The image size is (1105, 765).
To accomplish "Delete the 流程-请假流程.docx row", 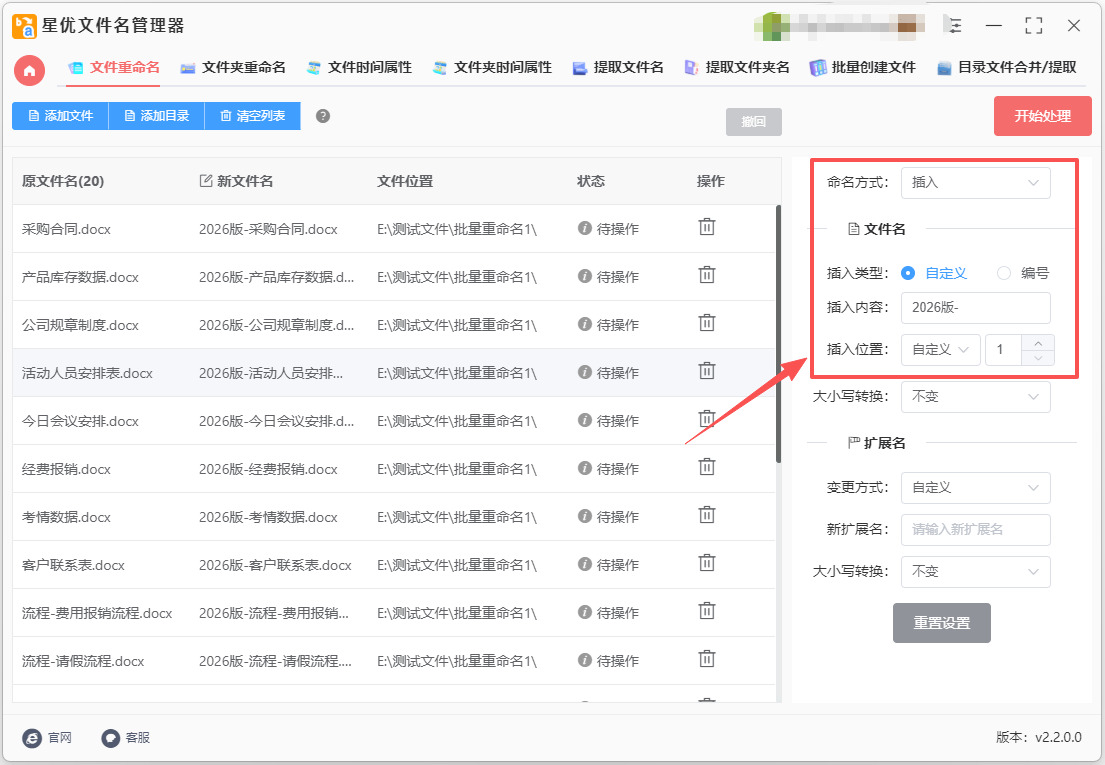I will click(707, 659).
